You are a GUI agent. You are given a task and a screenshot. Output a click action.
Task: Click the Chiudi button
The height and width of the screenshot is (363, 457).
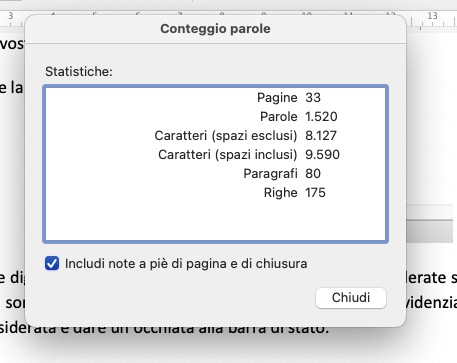click(351, 298)
